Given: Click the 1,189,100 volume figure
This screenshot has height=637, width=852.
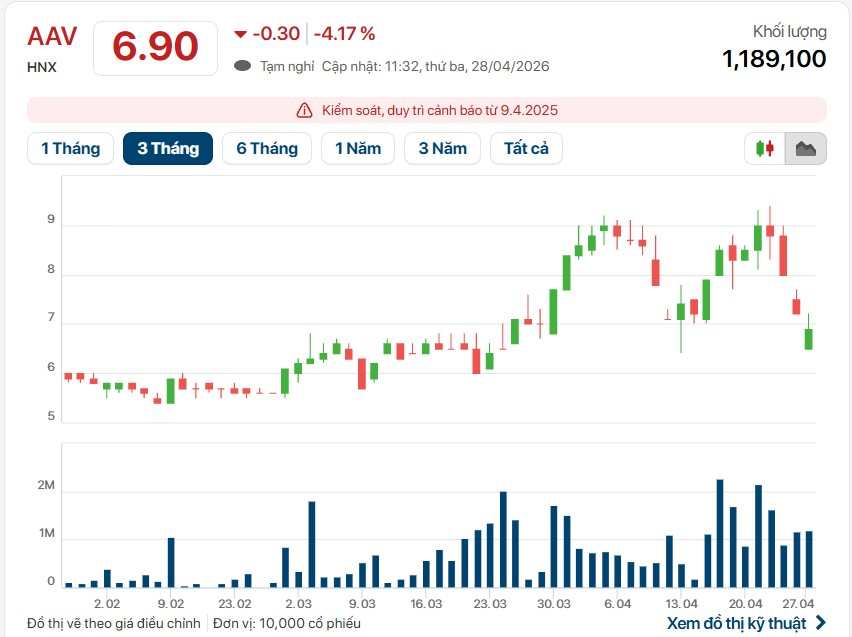Looking at the screenshot, I should click(x=774, y=59).
